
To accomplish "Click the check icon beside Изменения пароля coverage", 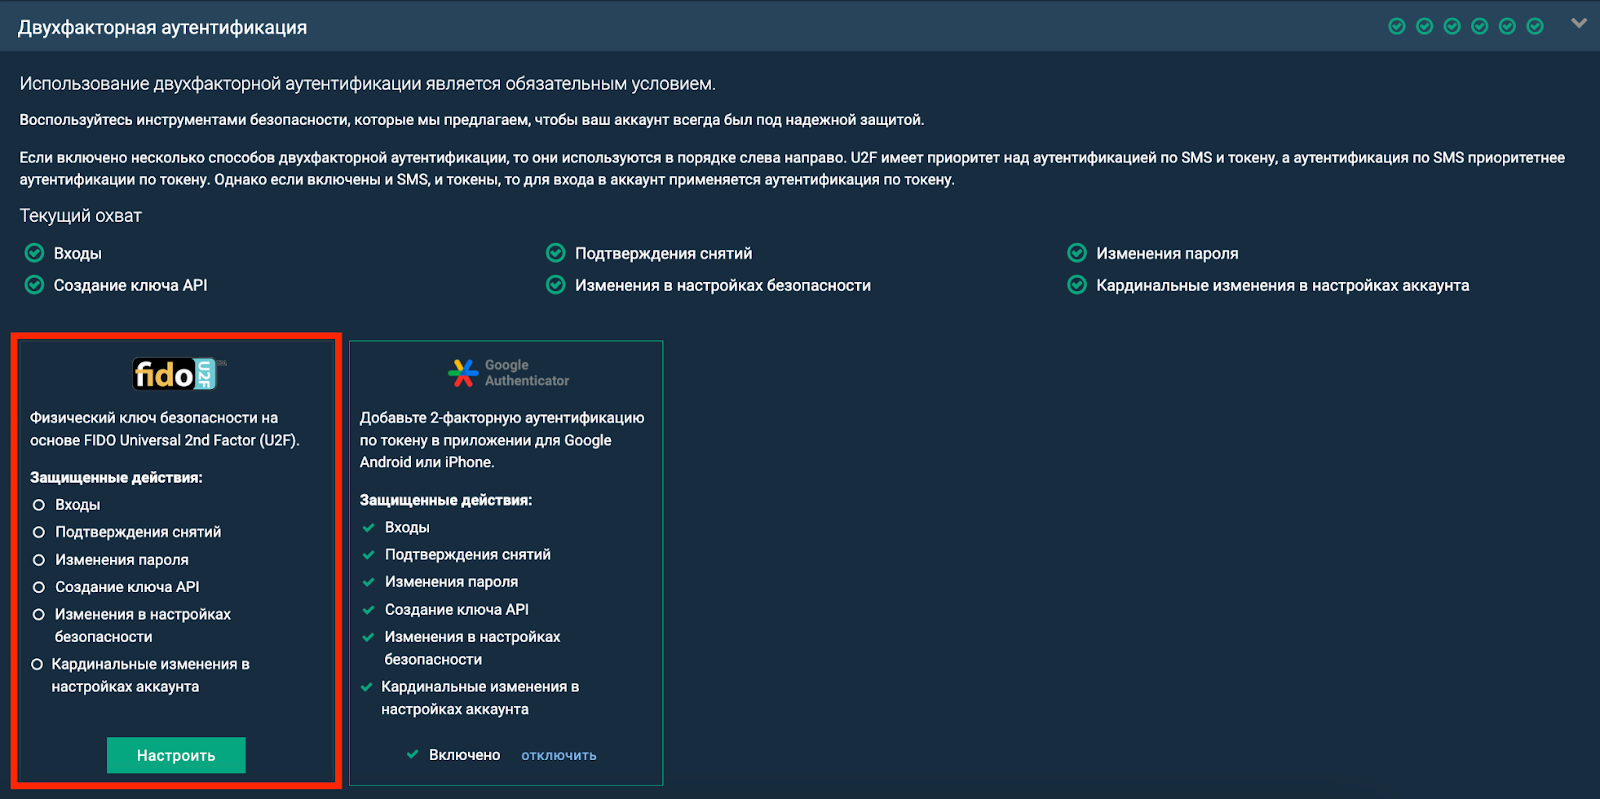I will [1077, 253].
